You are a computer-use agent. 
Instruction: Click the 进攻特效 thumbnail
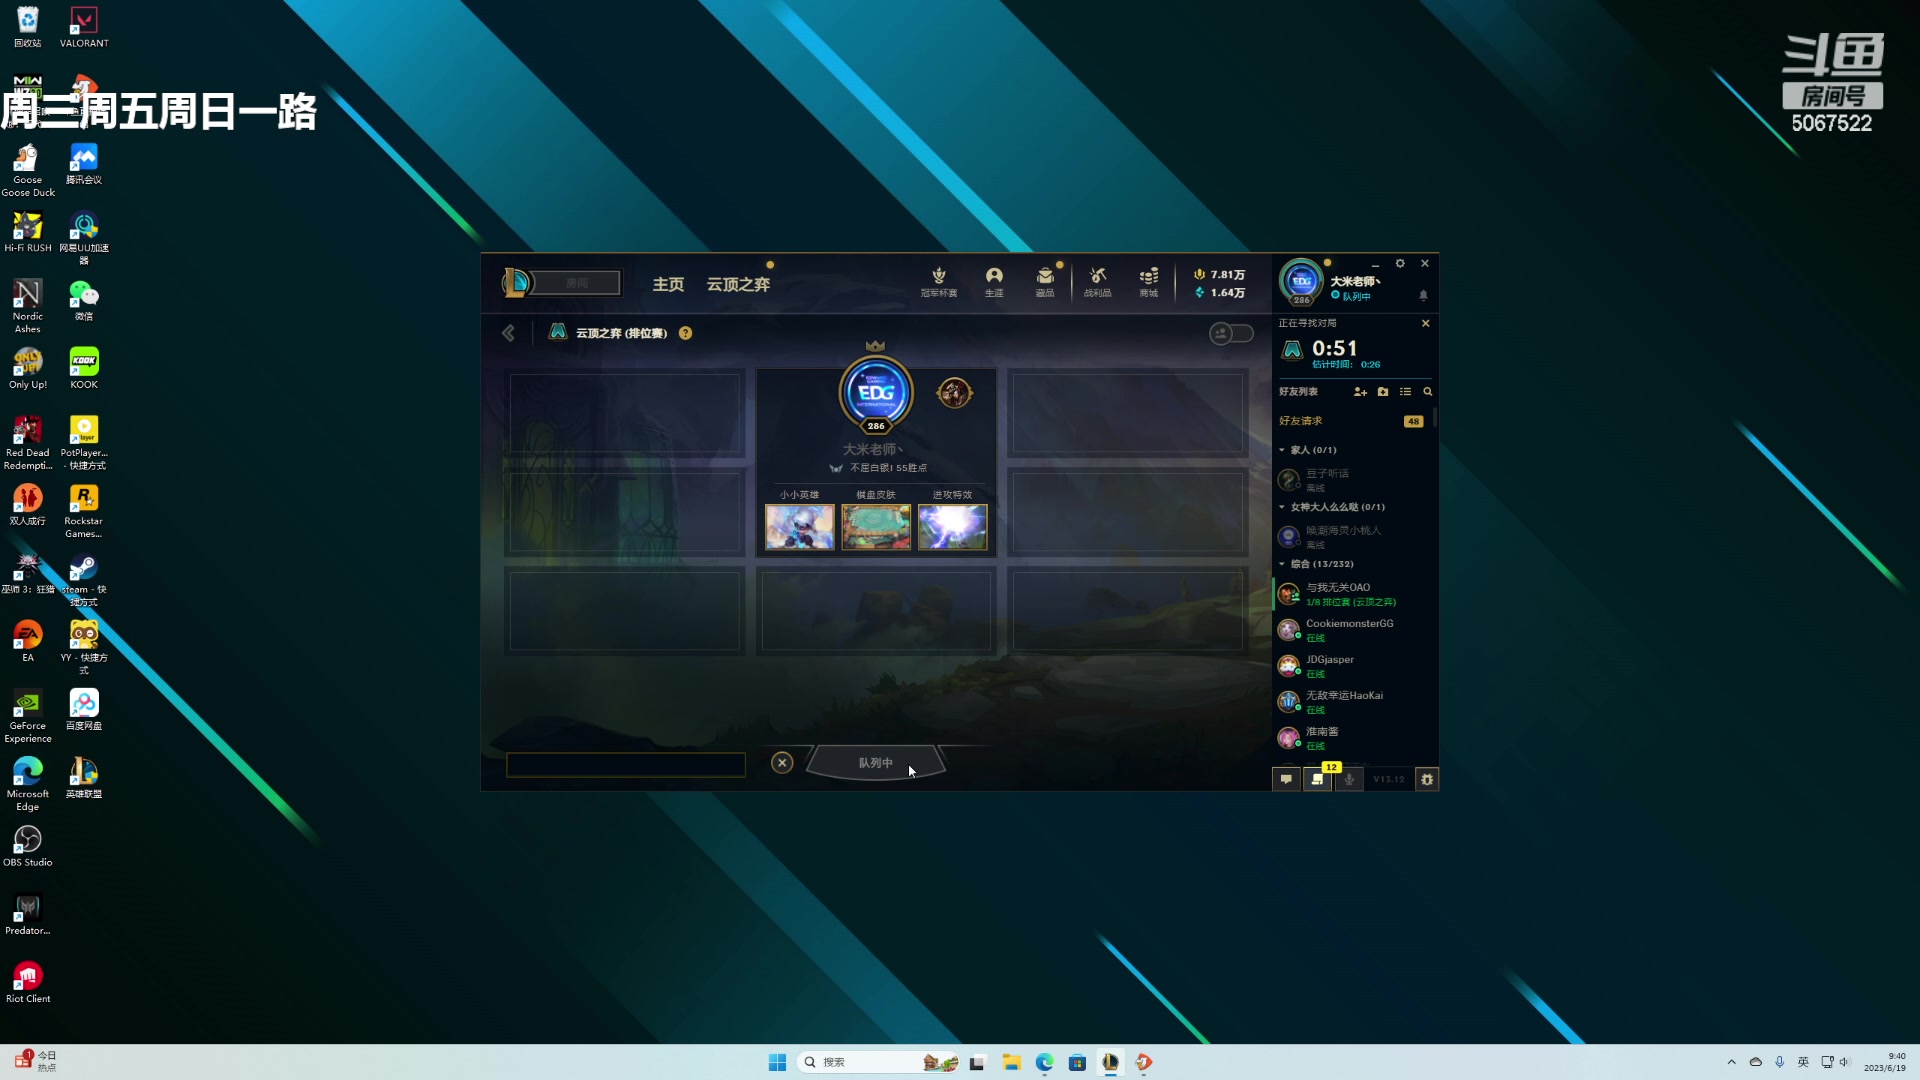(x=952, y=527)
